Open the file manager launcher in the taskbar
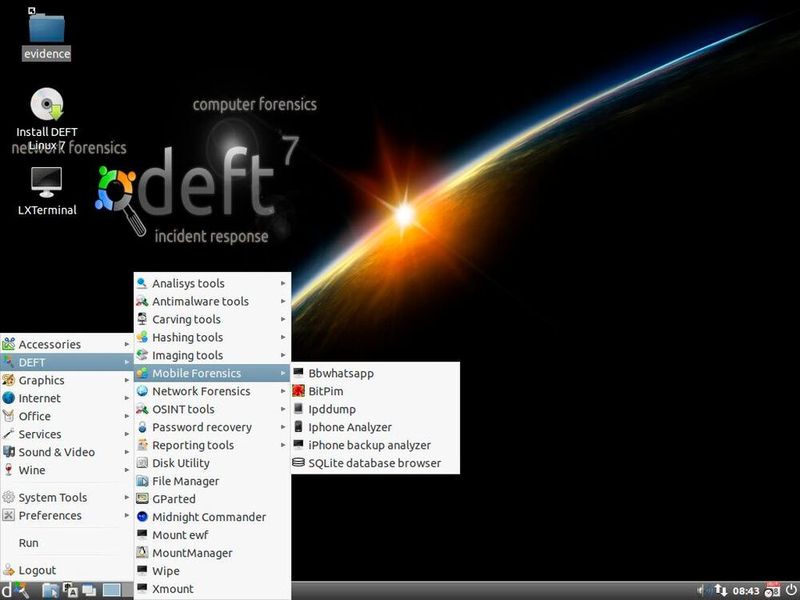Viewport: 800px width, 600px height. (49, 590)
